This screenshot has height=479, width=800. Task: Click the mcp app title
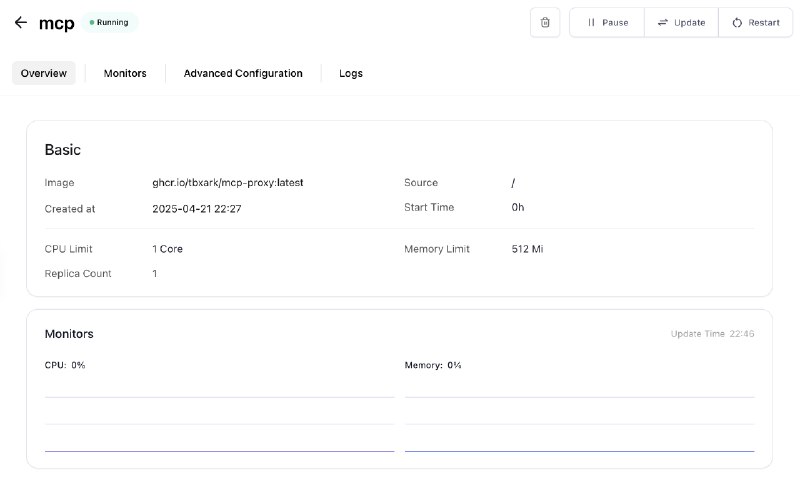[56, 23]
